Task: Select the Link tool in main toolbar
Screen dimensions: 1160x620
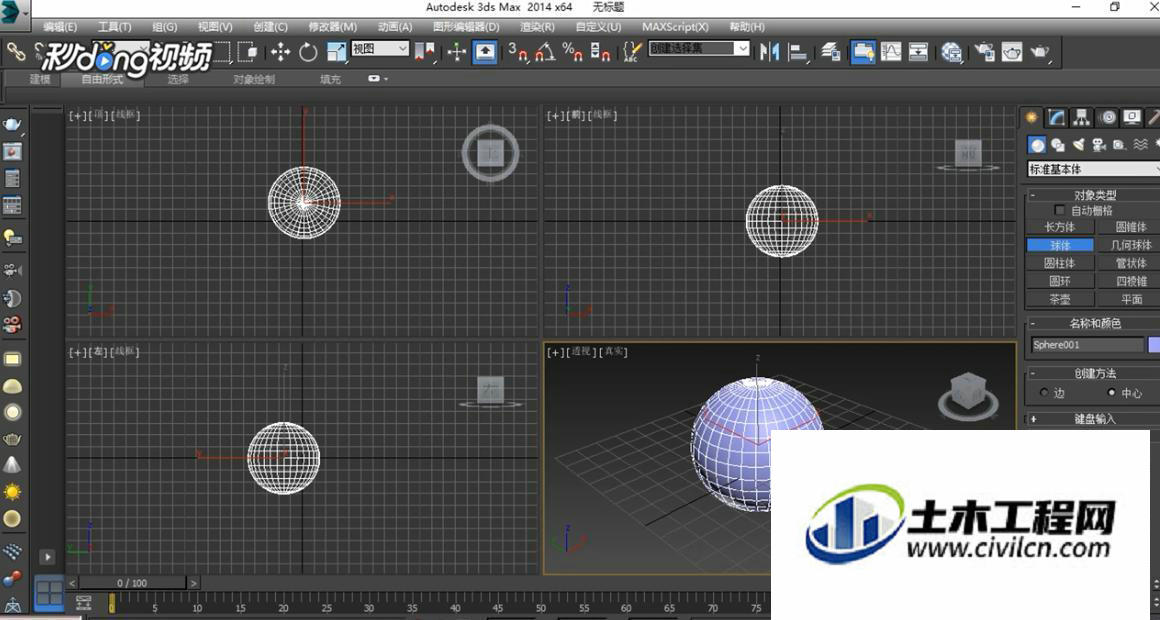Action: 16,52
